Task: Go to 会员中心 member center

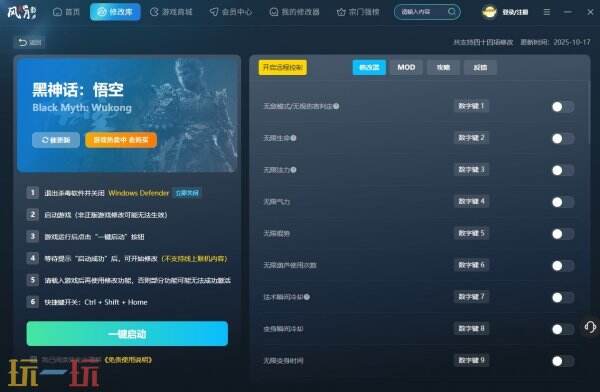Action: 231,12
